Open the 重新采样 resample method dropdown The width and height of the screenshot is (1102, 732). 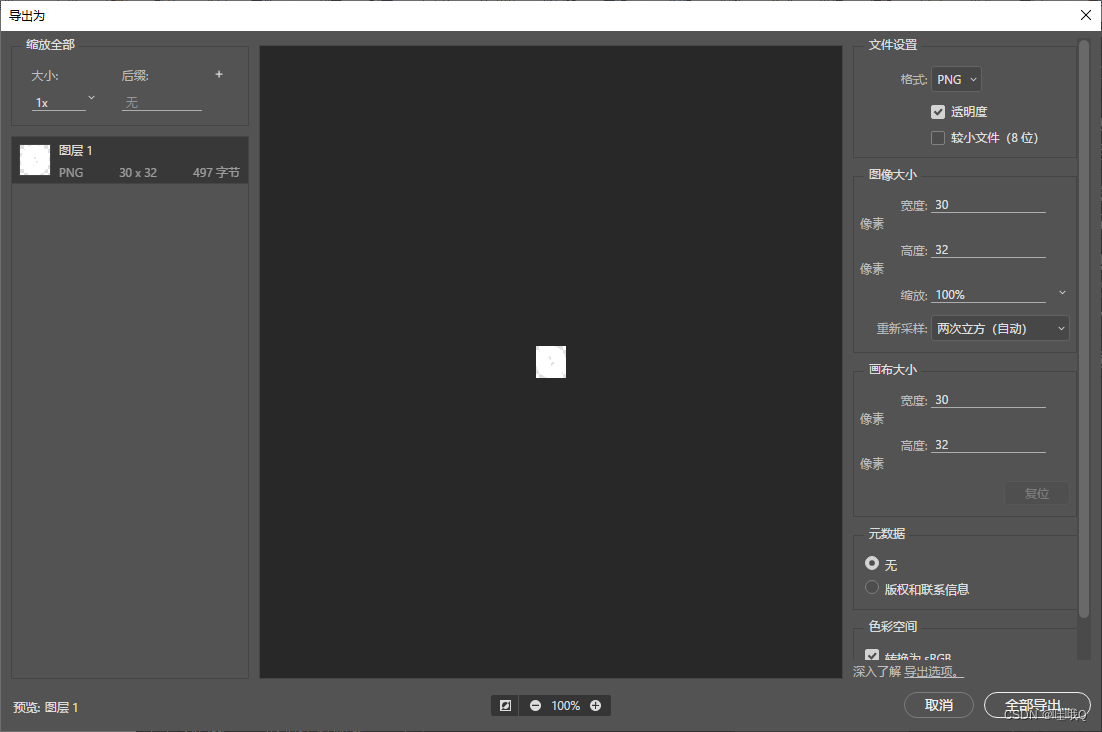(1000, 328)
